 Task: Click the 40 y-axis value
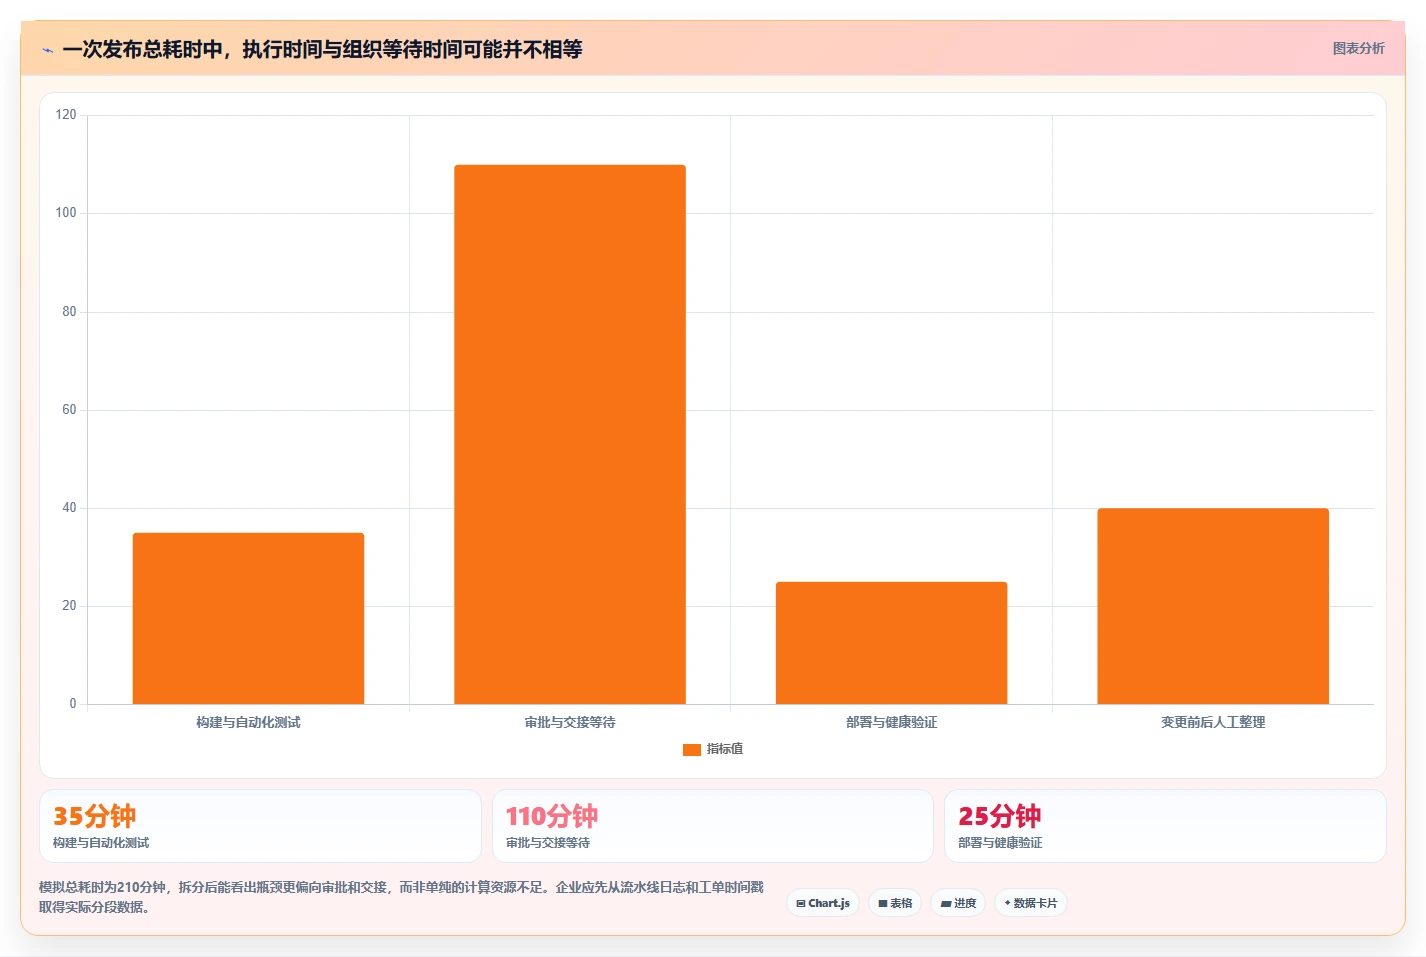tap(69, 508)
